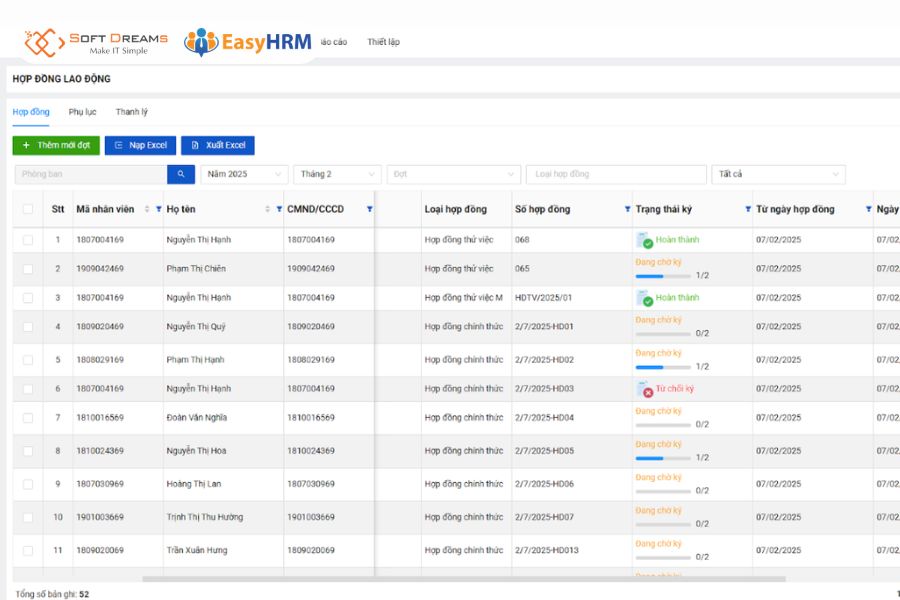Click sort arrows on Mã nhân viên column
Viewport: 900px width, 600px height.
tap(147, 209)
